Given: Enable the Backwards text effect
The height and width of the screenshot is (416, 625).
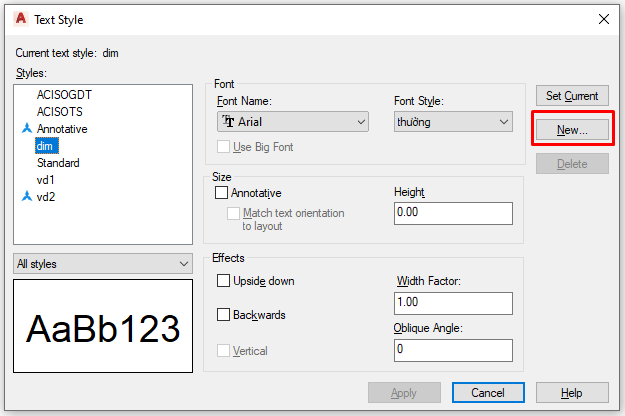Looking at the screenshot, I should tap(224, 315).
